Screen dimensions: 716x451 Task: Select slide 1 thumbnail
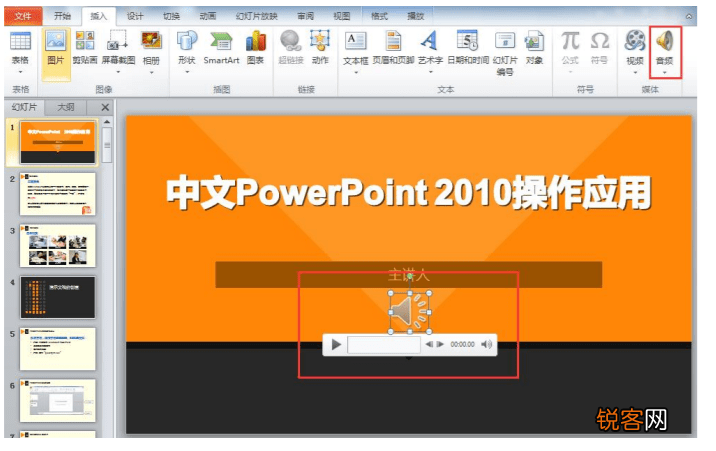click(58, 142)
